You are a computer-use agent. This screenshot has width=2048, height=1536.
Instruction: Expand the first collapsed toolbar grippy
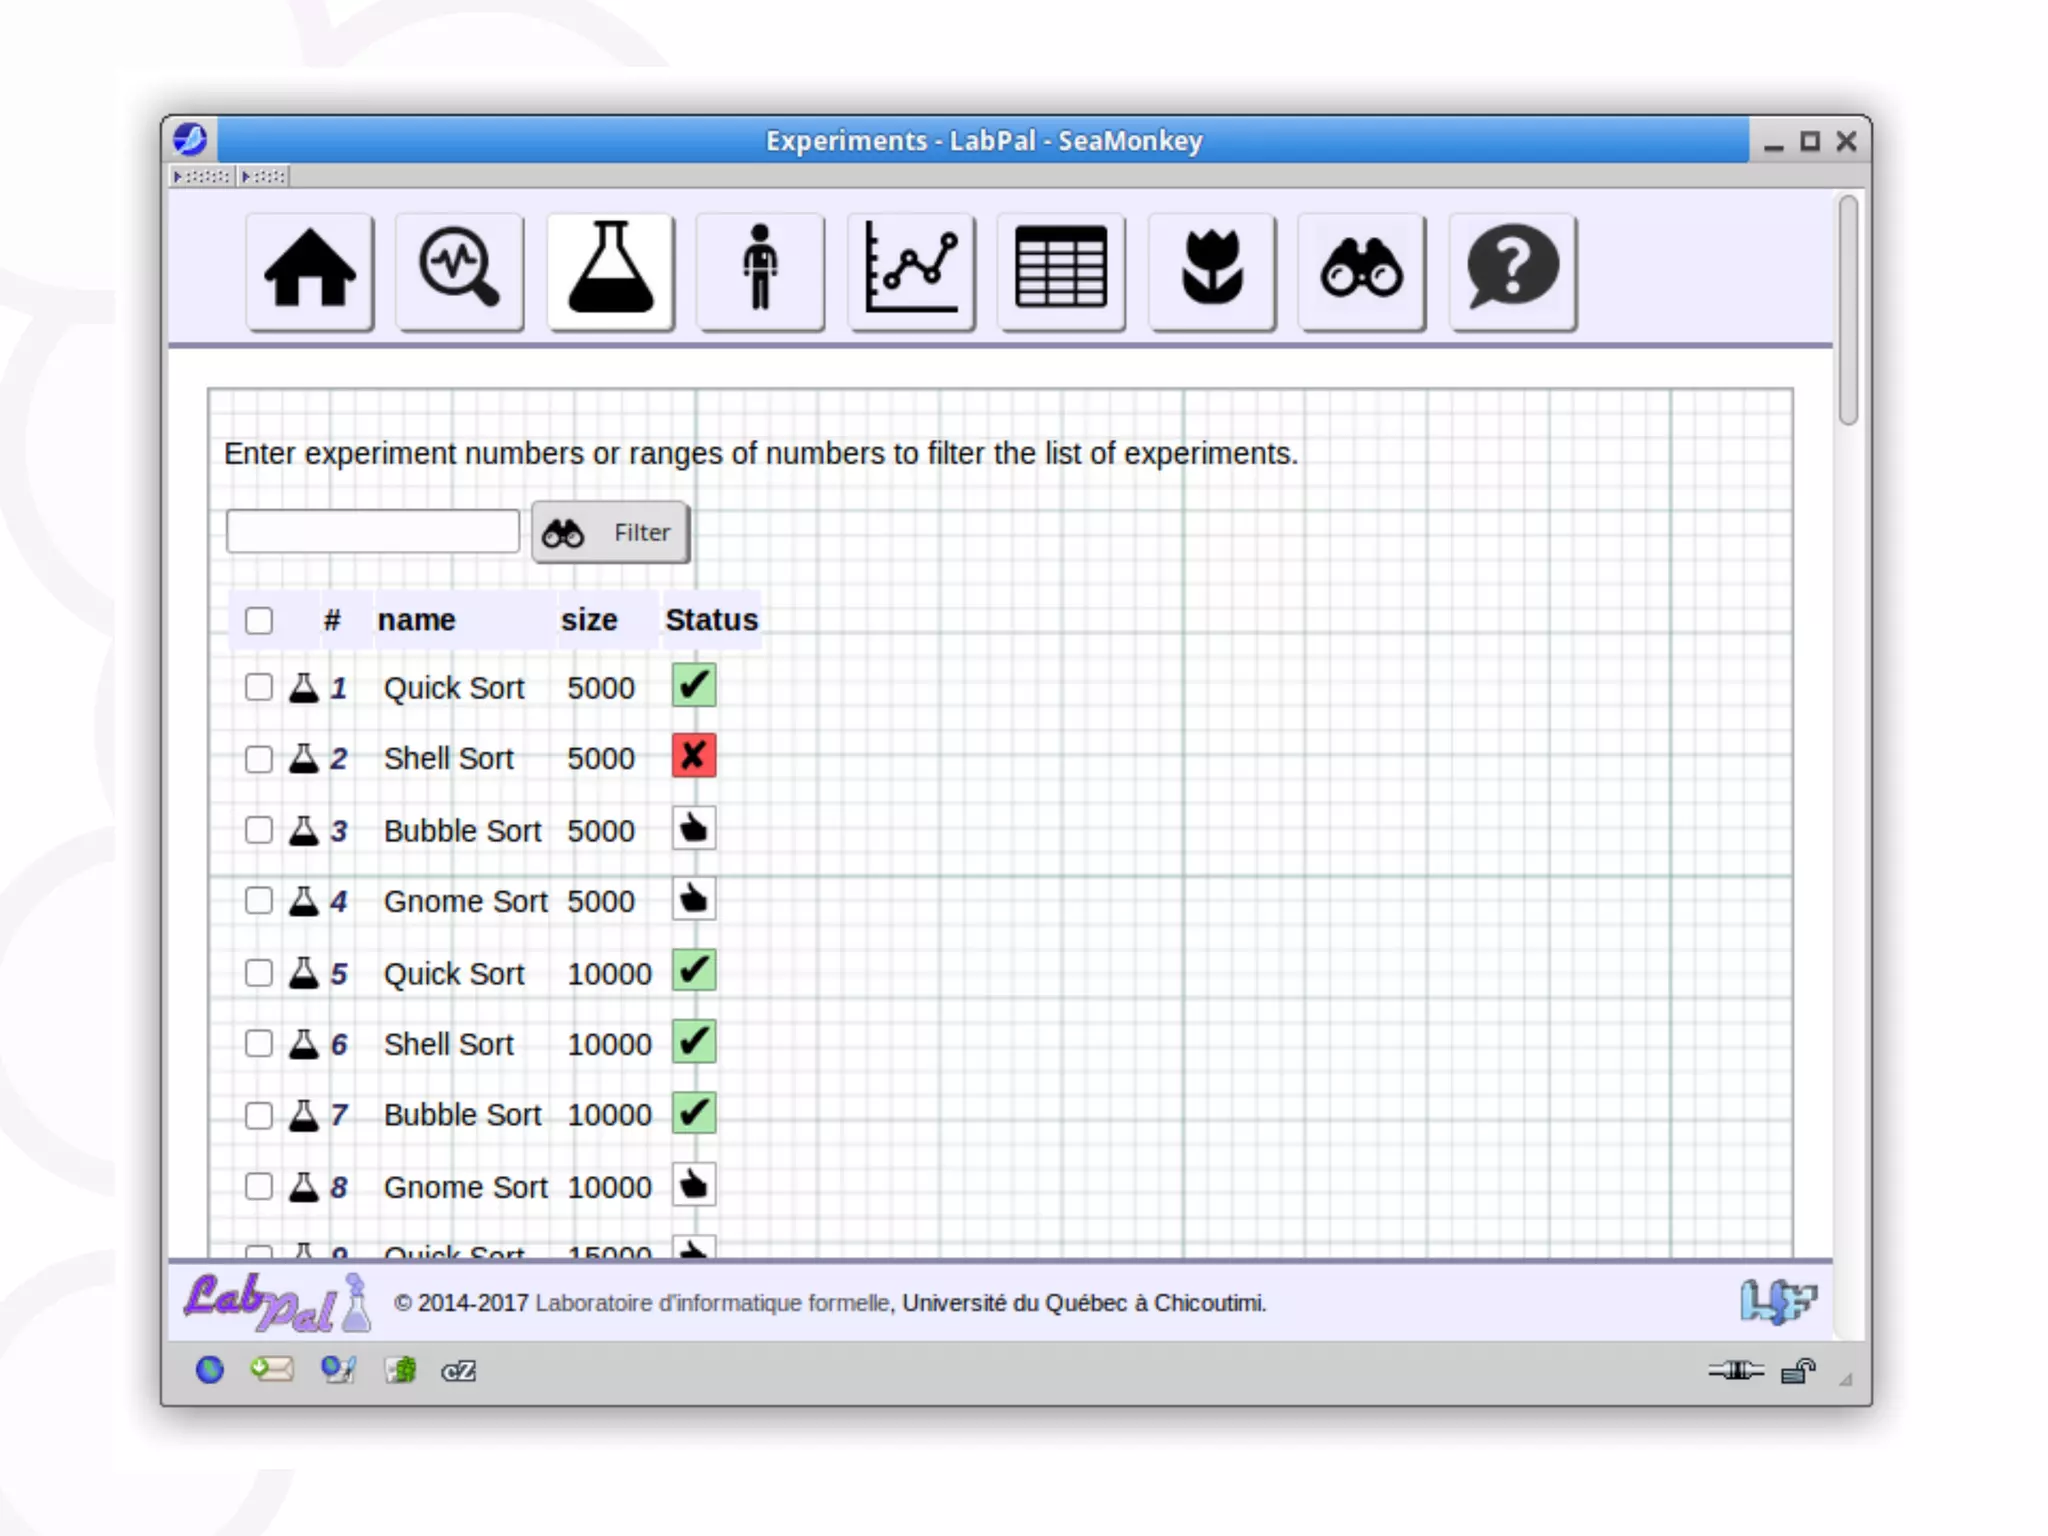[203, 177]
